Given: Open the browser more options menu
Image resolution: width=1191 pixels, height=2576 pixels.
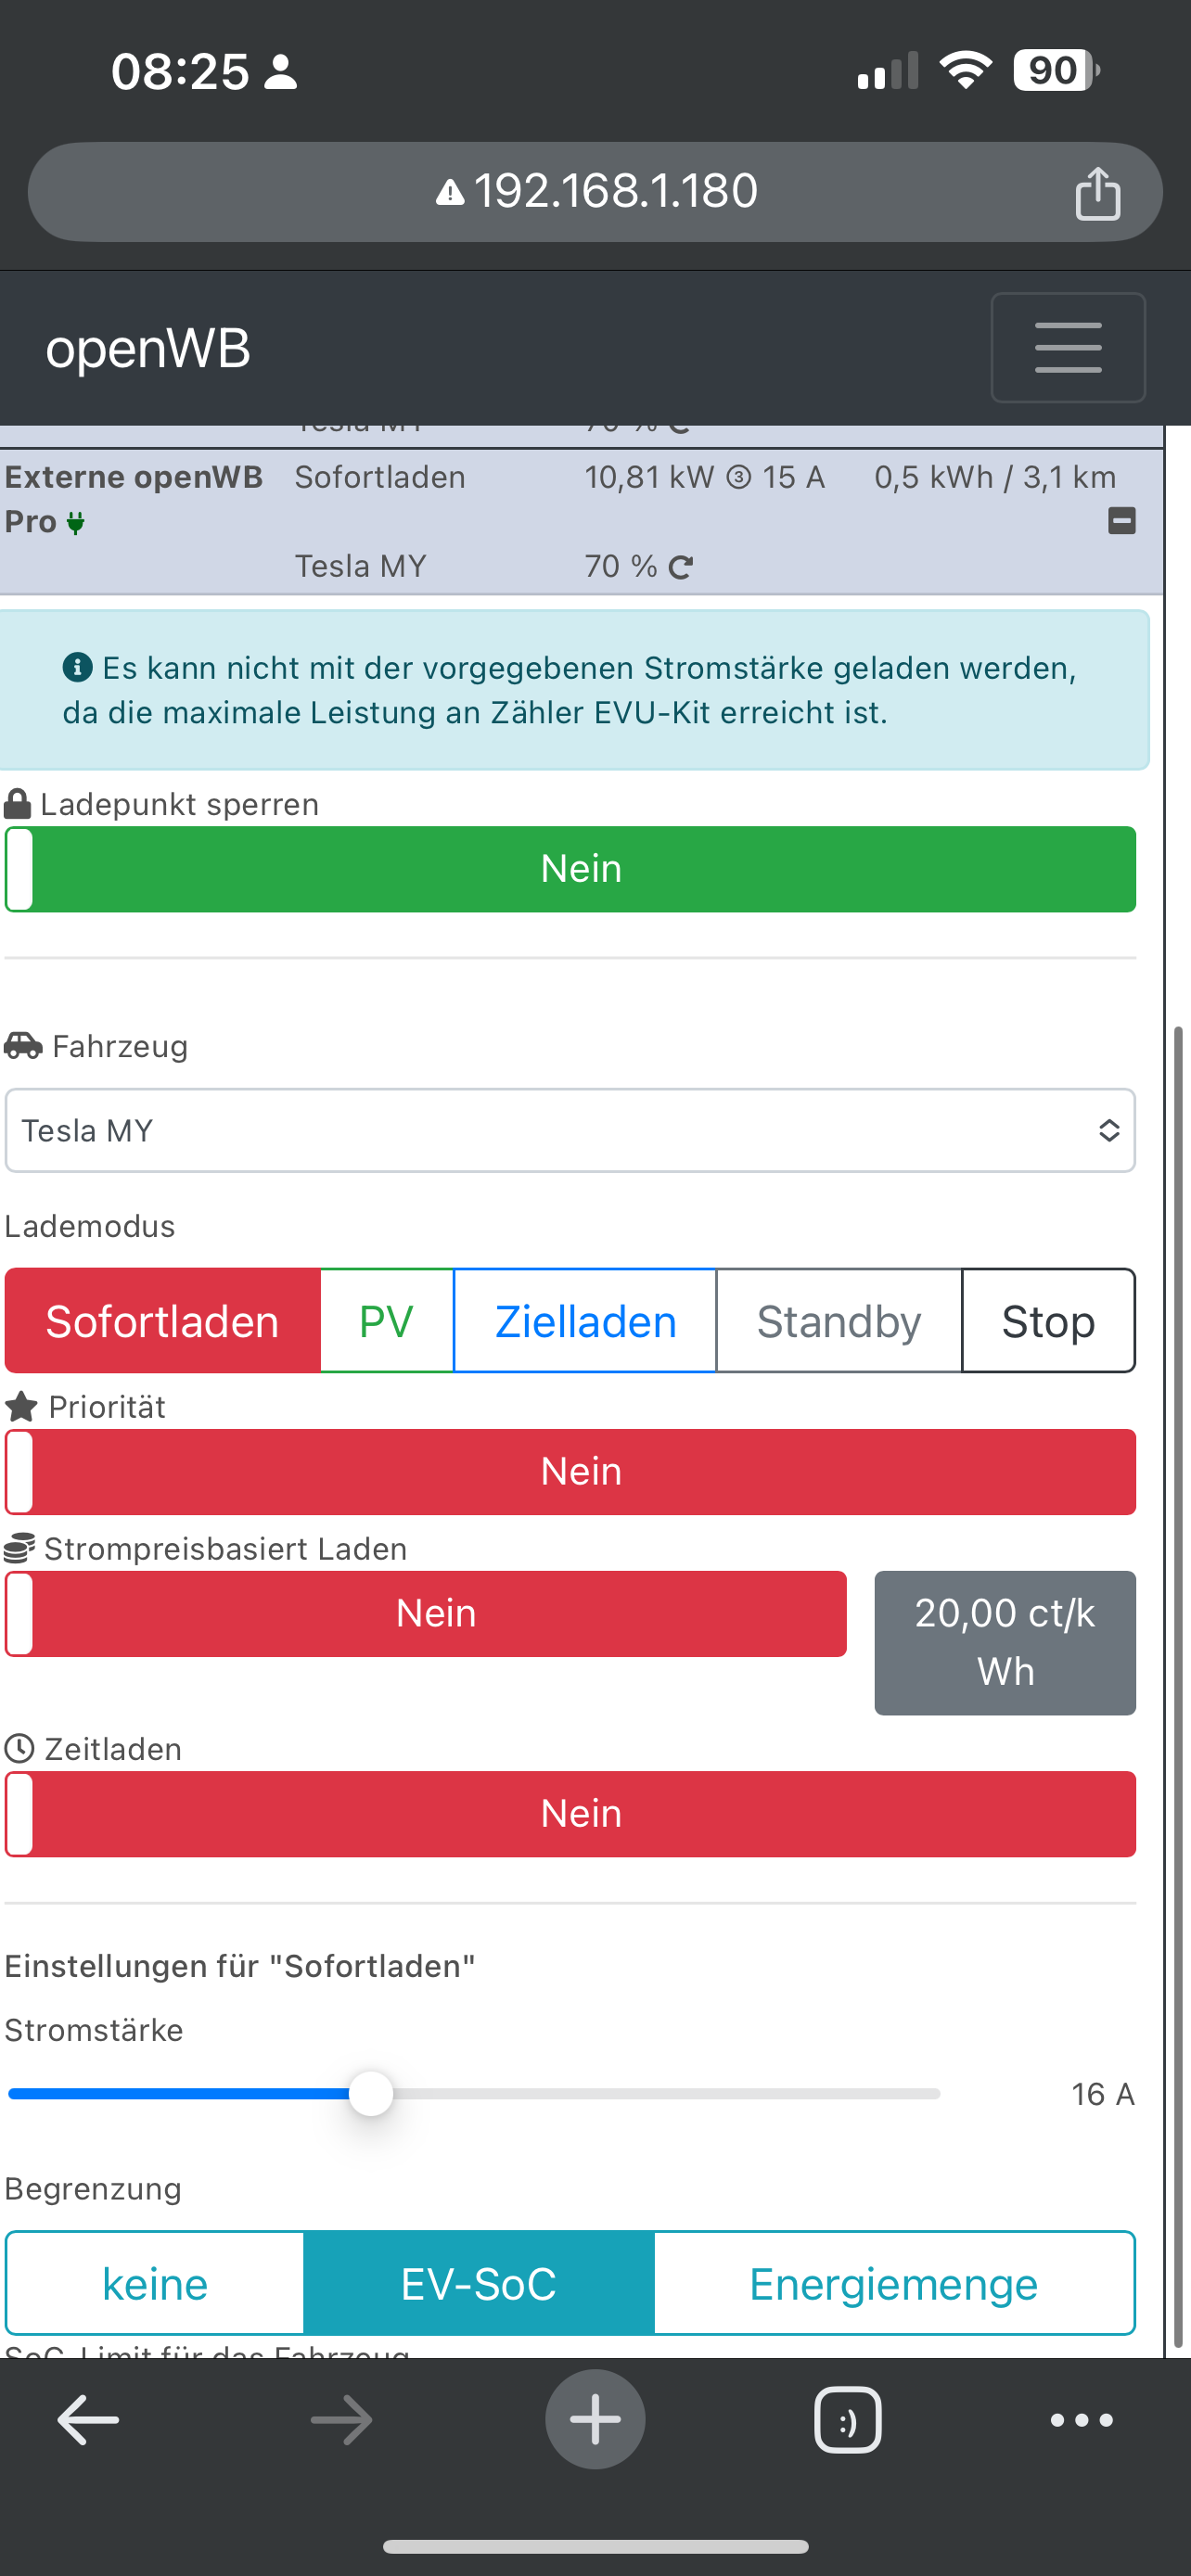Looking at the screenshot, I should (x=1081, y=2420).
